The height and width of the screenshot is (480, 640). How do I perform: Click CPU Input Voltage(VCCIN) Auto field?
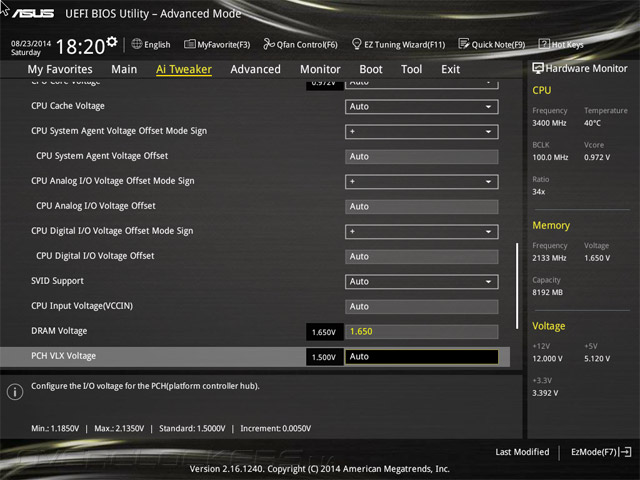click(x=422, y=307)
